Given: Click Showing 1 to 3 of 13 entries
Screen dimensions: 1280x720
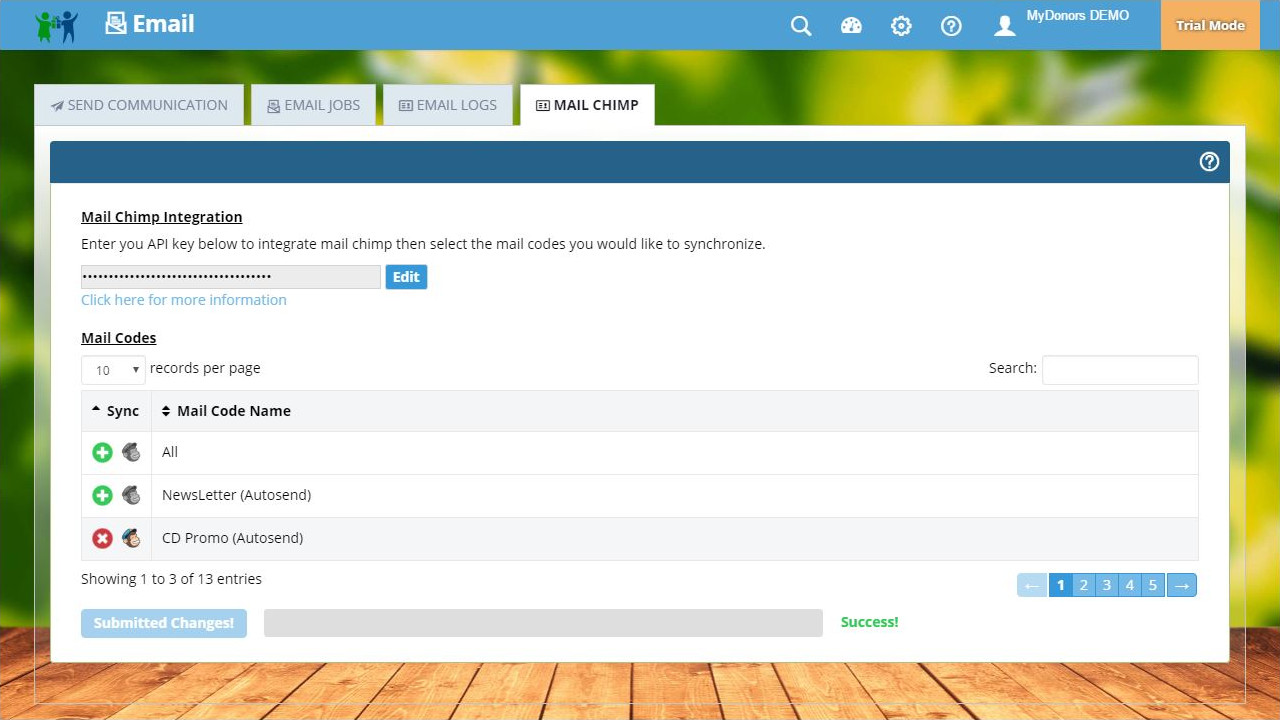Looking at the screenshot, I should click(171, 579).
